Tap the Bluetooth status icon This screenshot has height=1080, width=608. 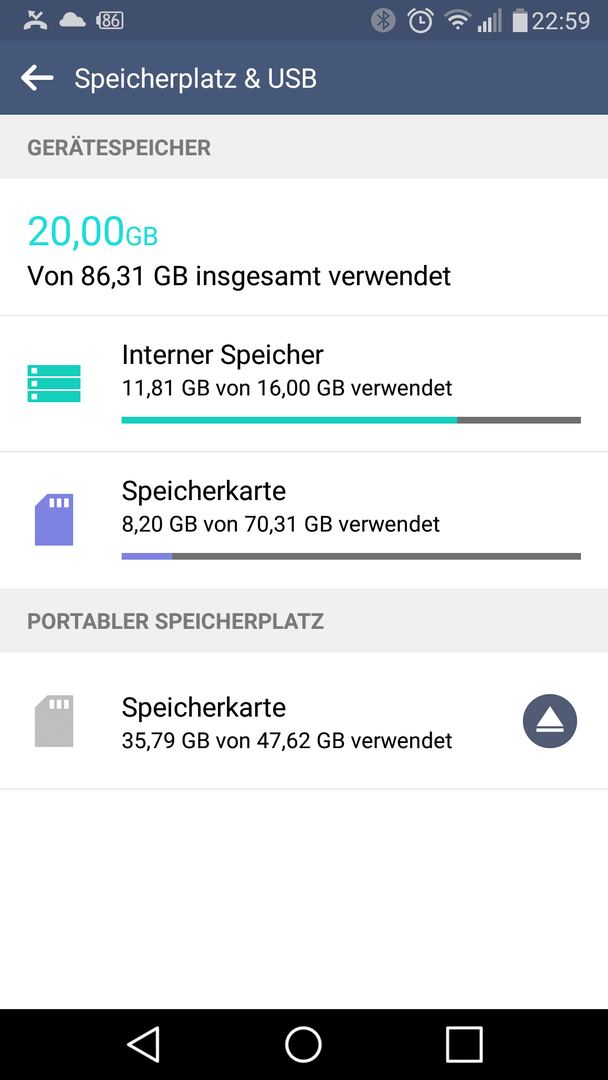(383, 20)
